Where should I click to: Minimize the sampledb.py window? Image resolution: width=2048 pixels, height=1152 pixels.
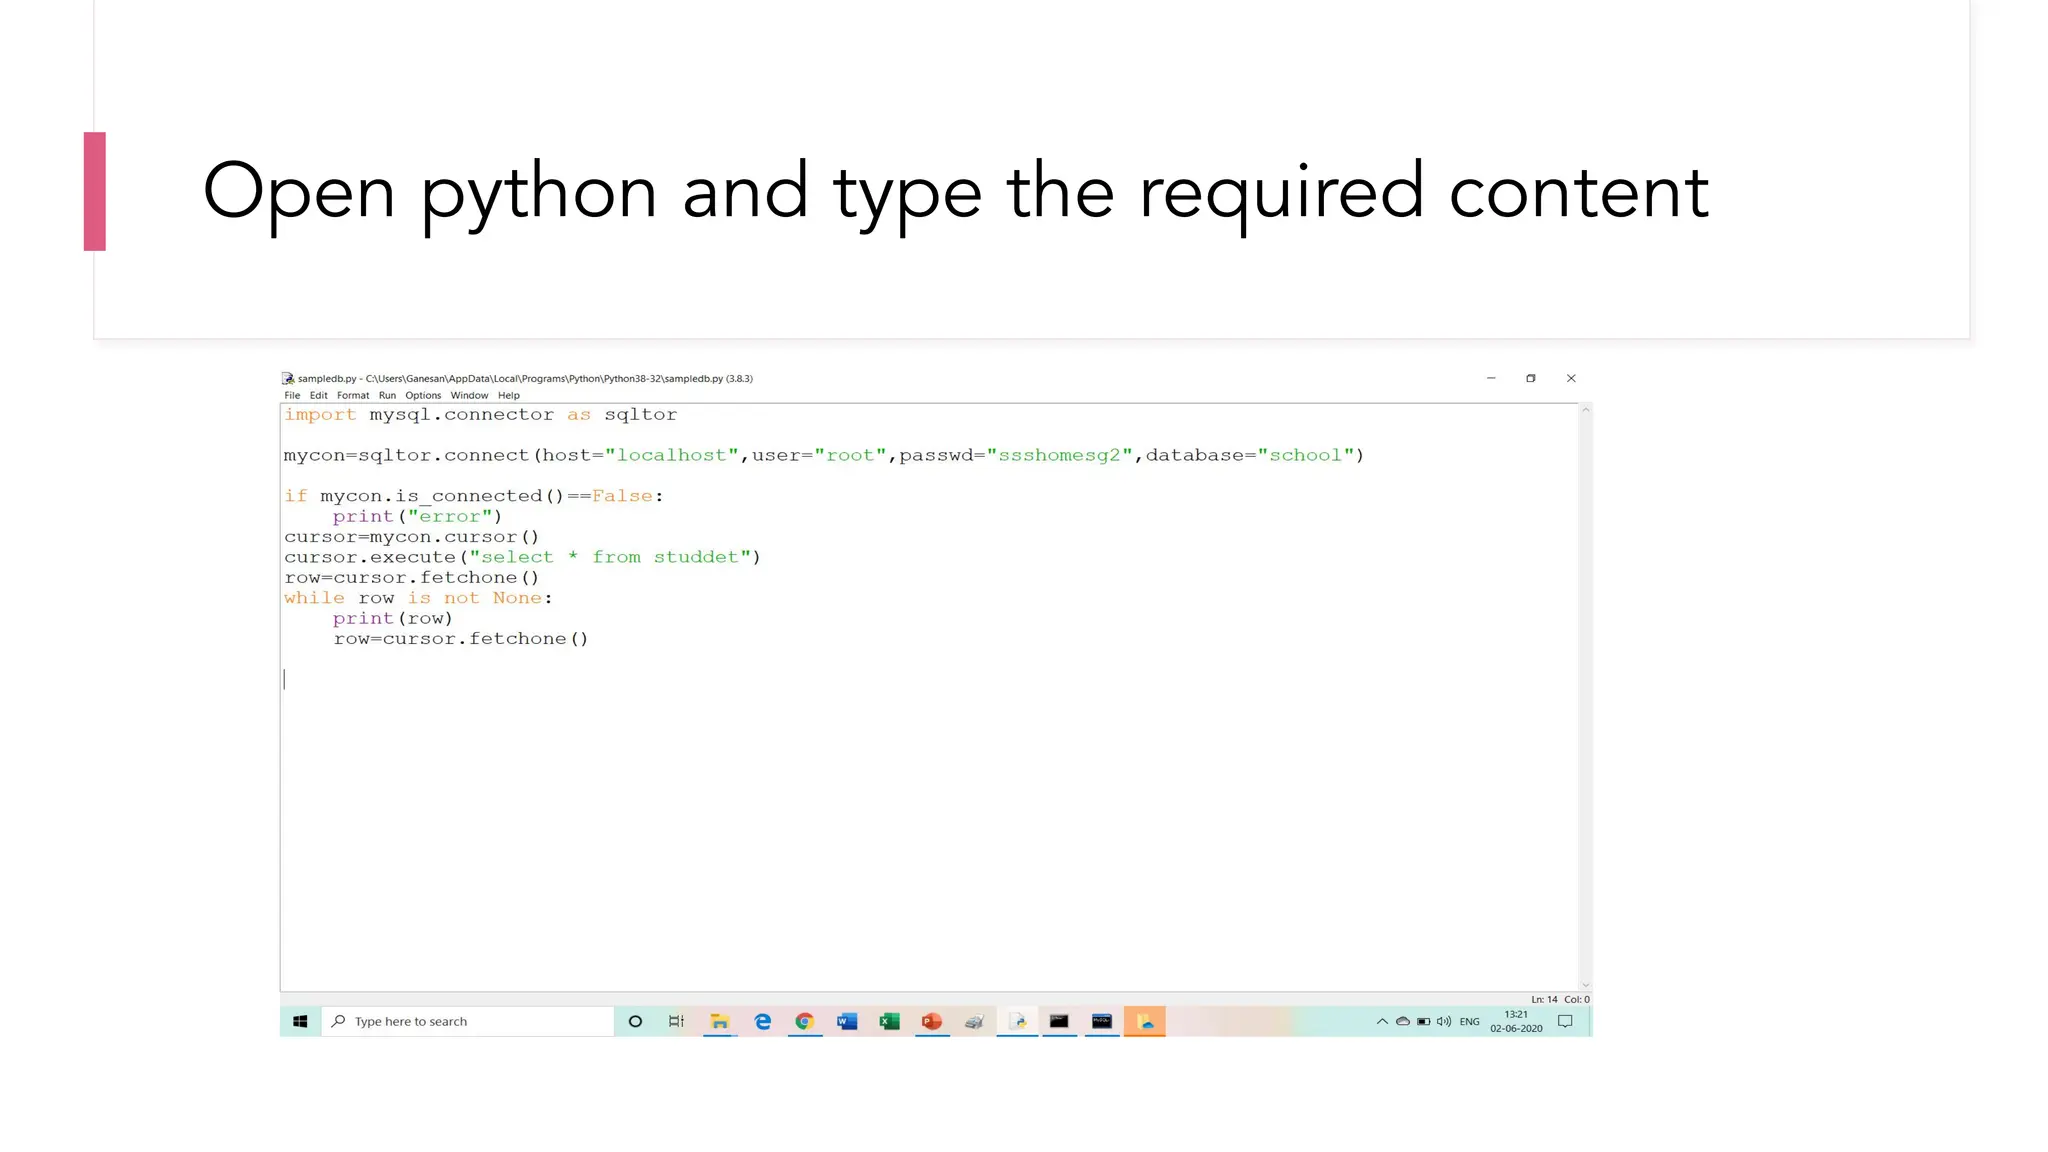click(1491, 378)
